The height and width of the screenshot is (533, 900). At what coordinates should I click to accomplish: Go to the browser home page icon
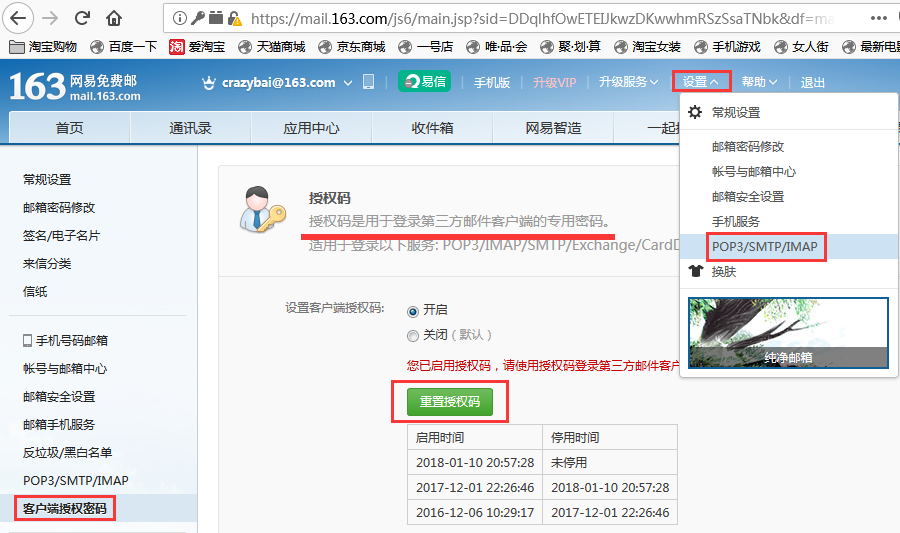click(114, 18)
